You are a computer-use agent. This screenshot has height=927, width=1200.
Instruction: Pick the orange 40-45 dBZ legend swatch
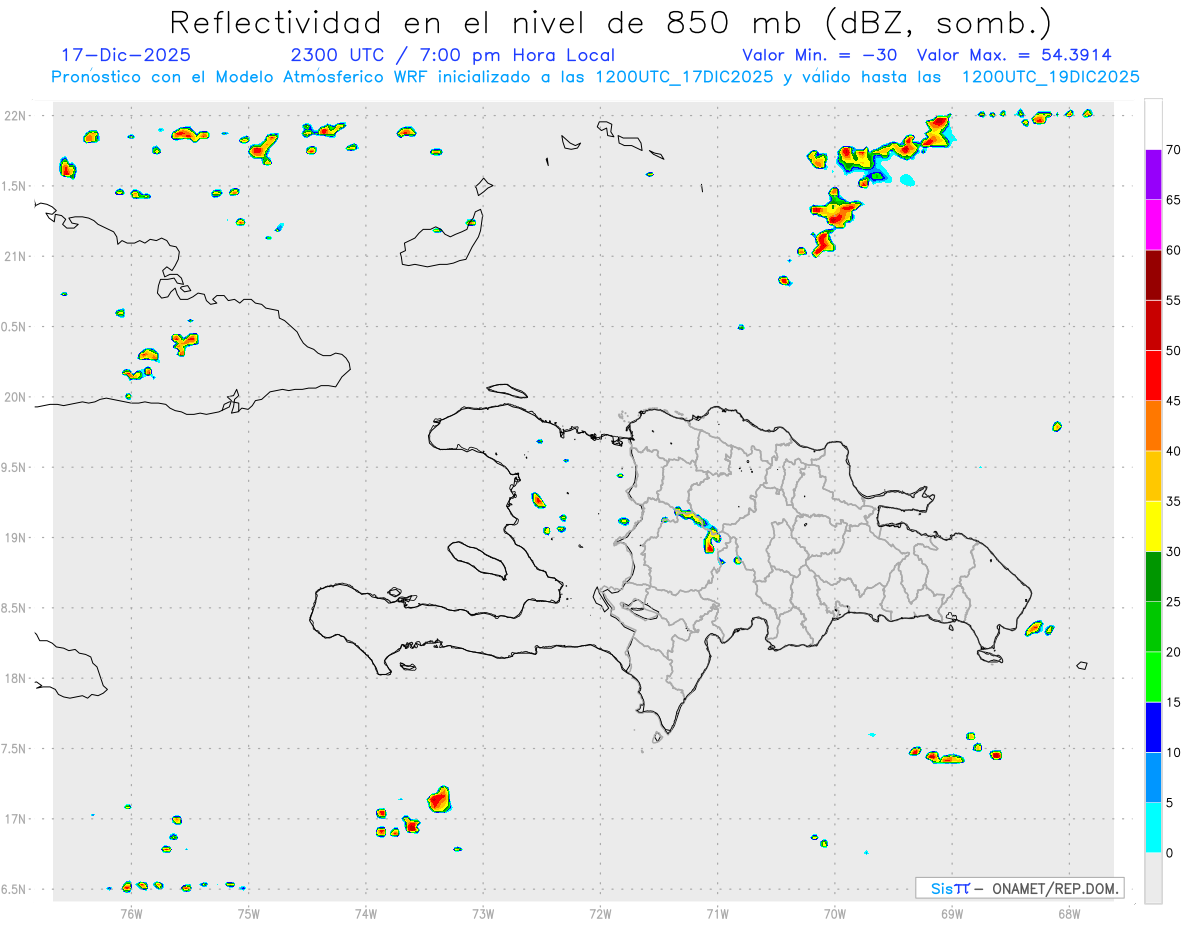(1153, 426)
